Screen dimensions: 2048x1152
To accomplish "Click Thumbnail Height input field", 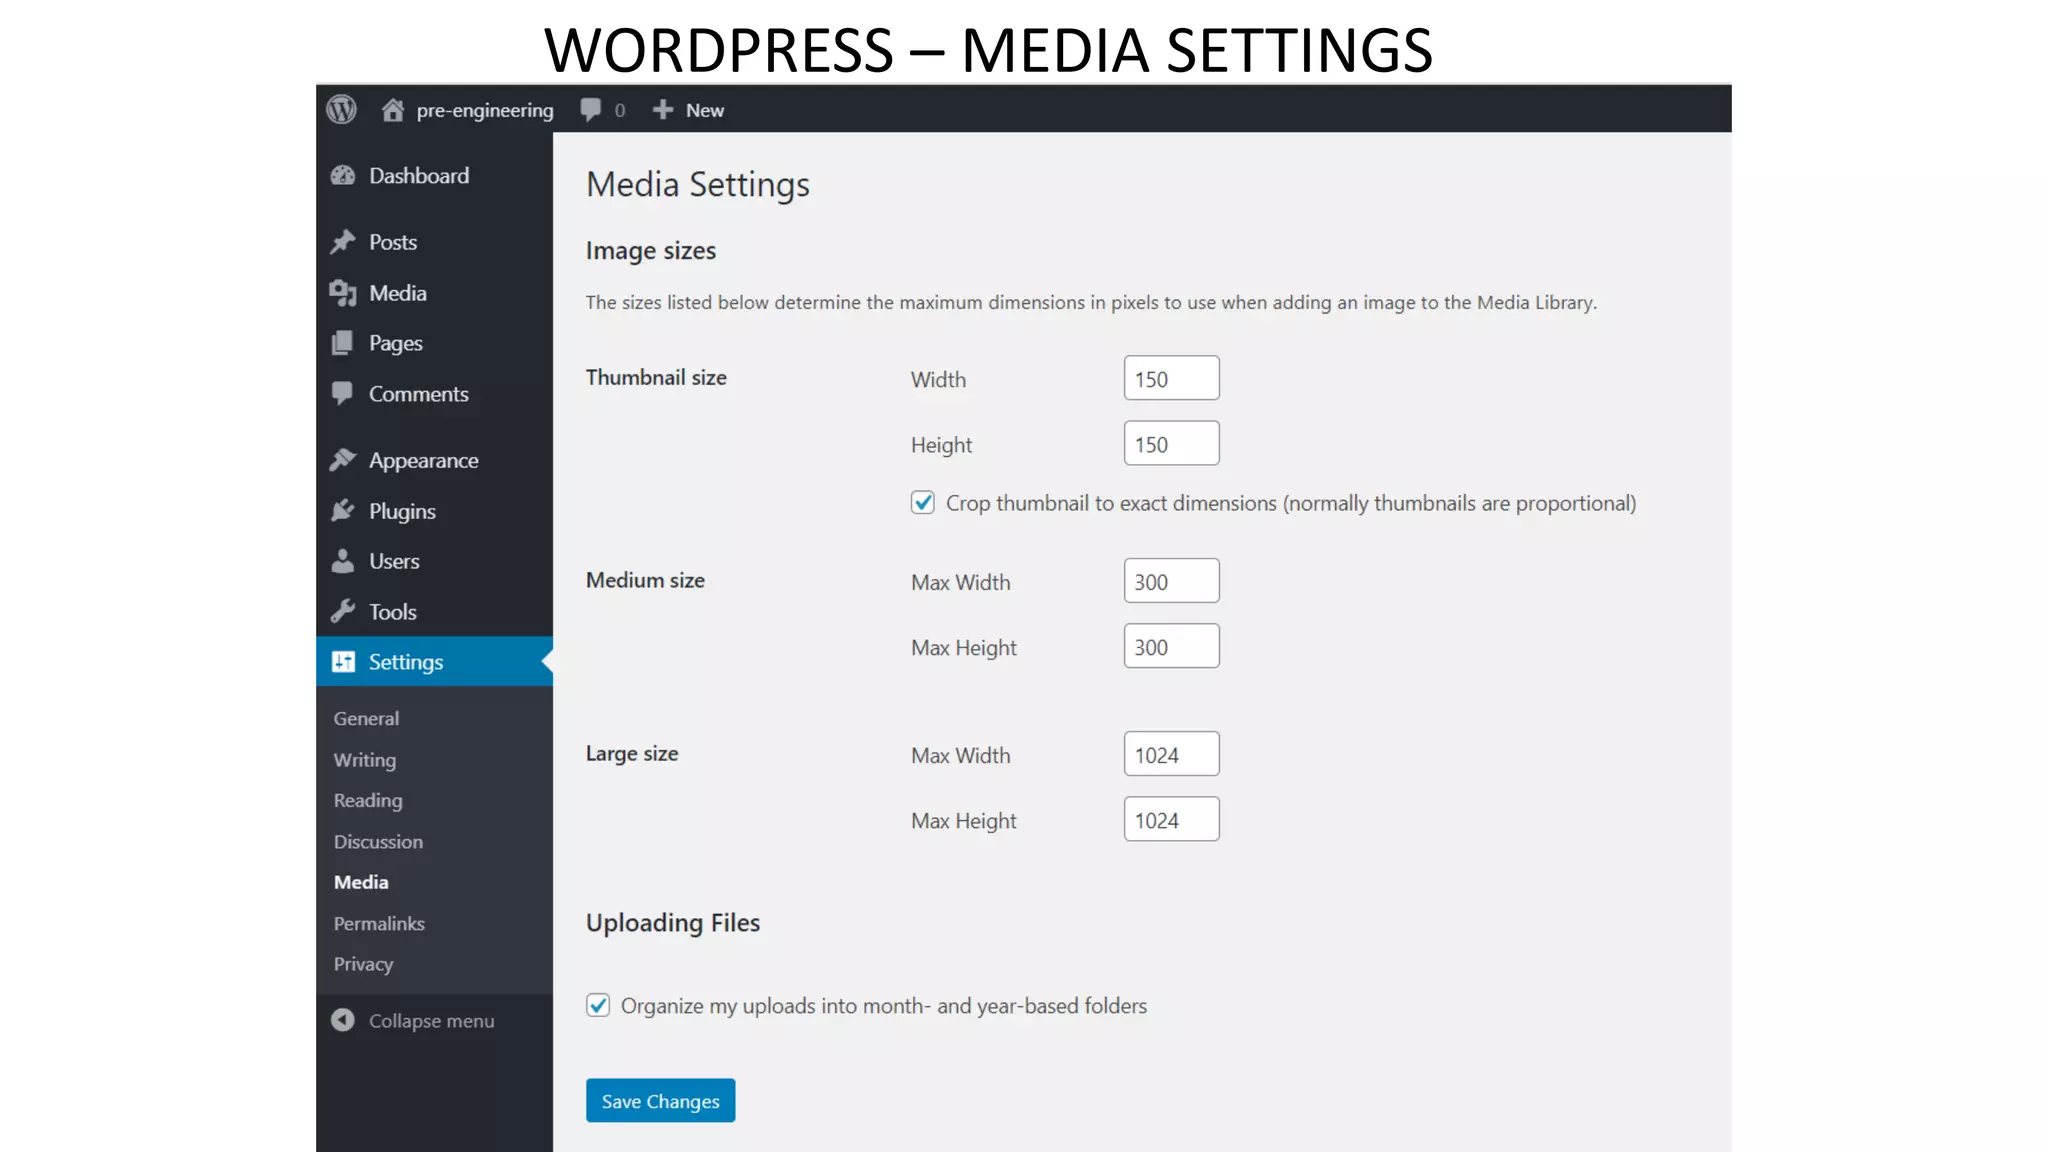I will [1171, 443].
